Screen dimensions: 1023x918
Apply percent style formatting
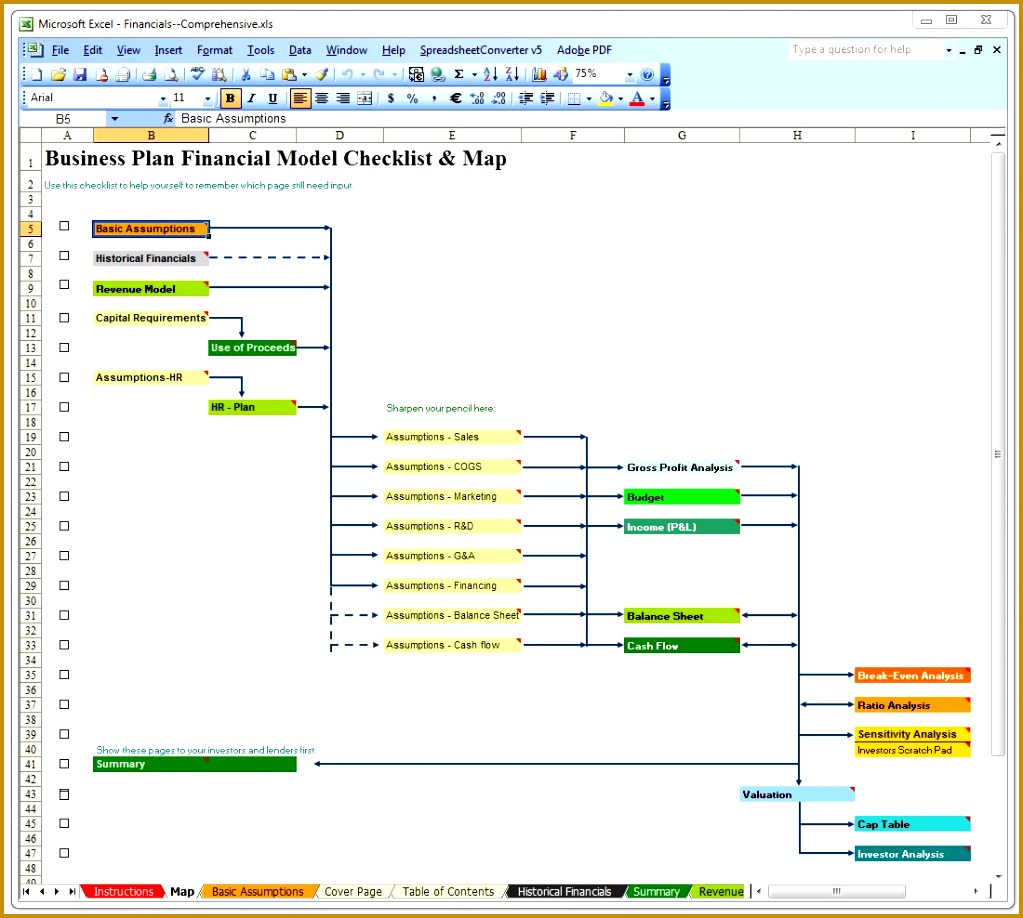click(414, 98)
